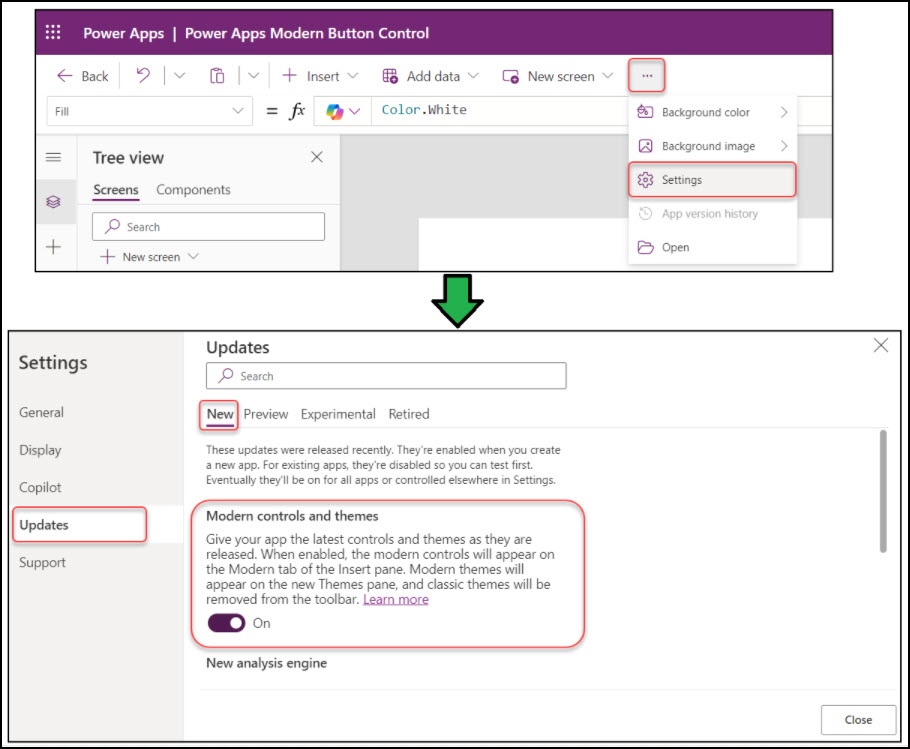Close the Tree view panel

coord(316,157)
